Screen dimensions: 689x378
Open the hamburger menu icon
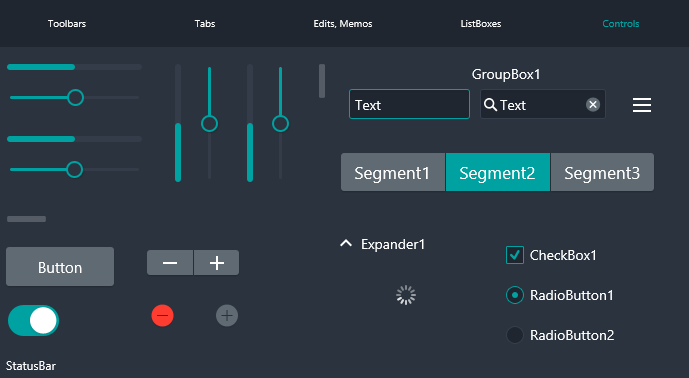642,105
